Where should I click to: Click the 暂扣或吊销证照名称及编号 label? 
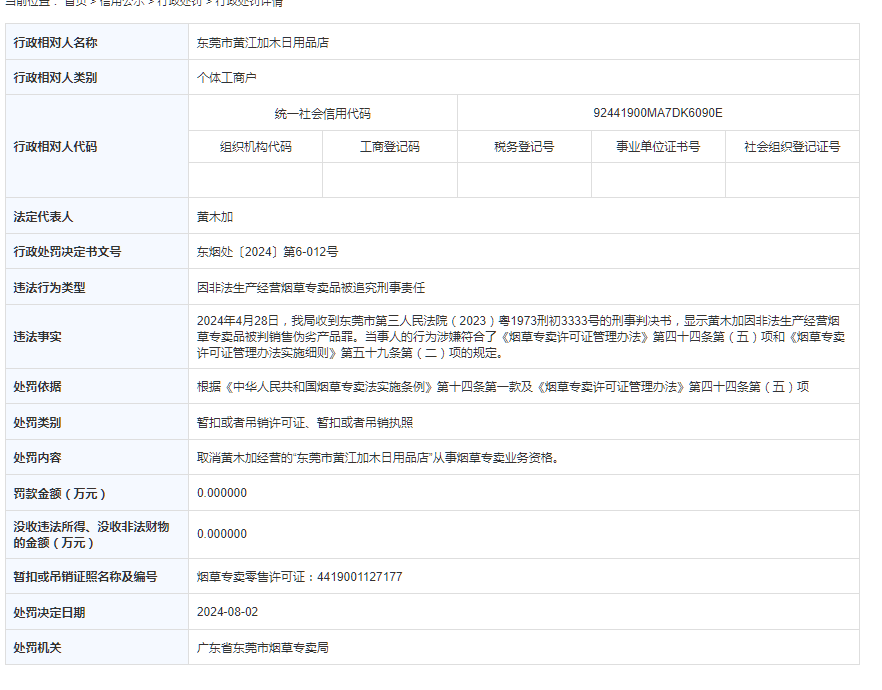[85, 576]
